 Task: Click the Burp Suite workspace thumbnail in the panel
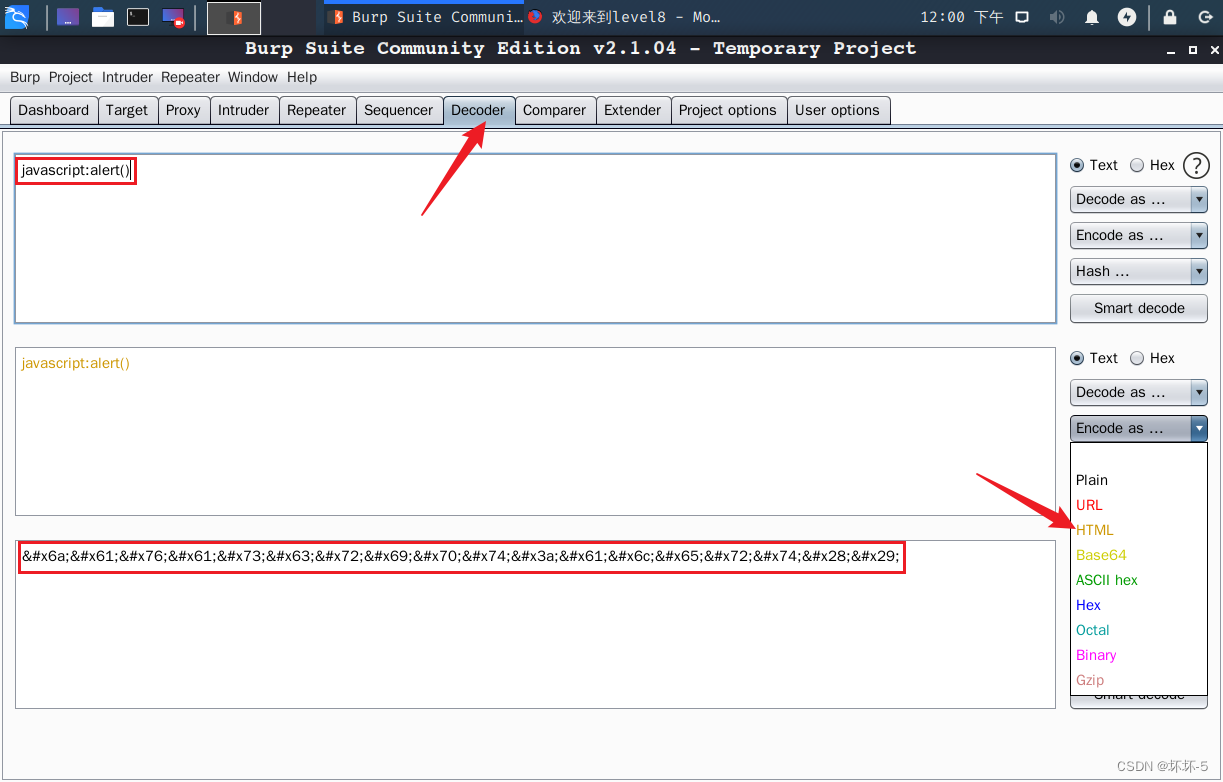[x=234, y=17]
